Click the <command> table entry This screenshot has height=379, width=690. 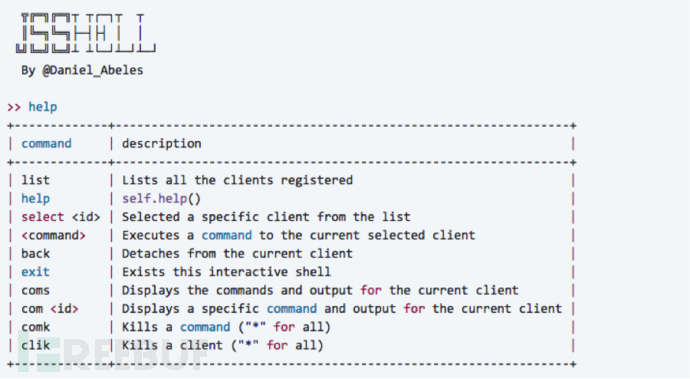pyautogui.click(x=53, y=235)
